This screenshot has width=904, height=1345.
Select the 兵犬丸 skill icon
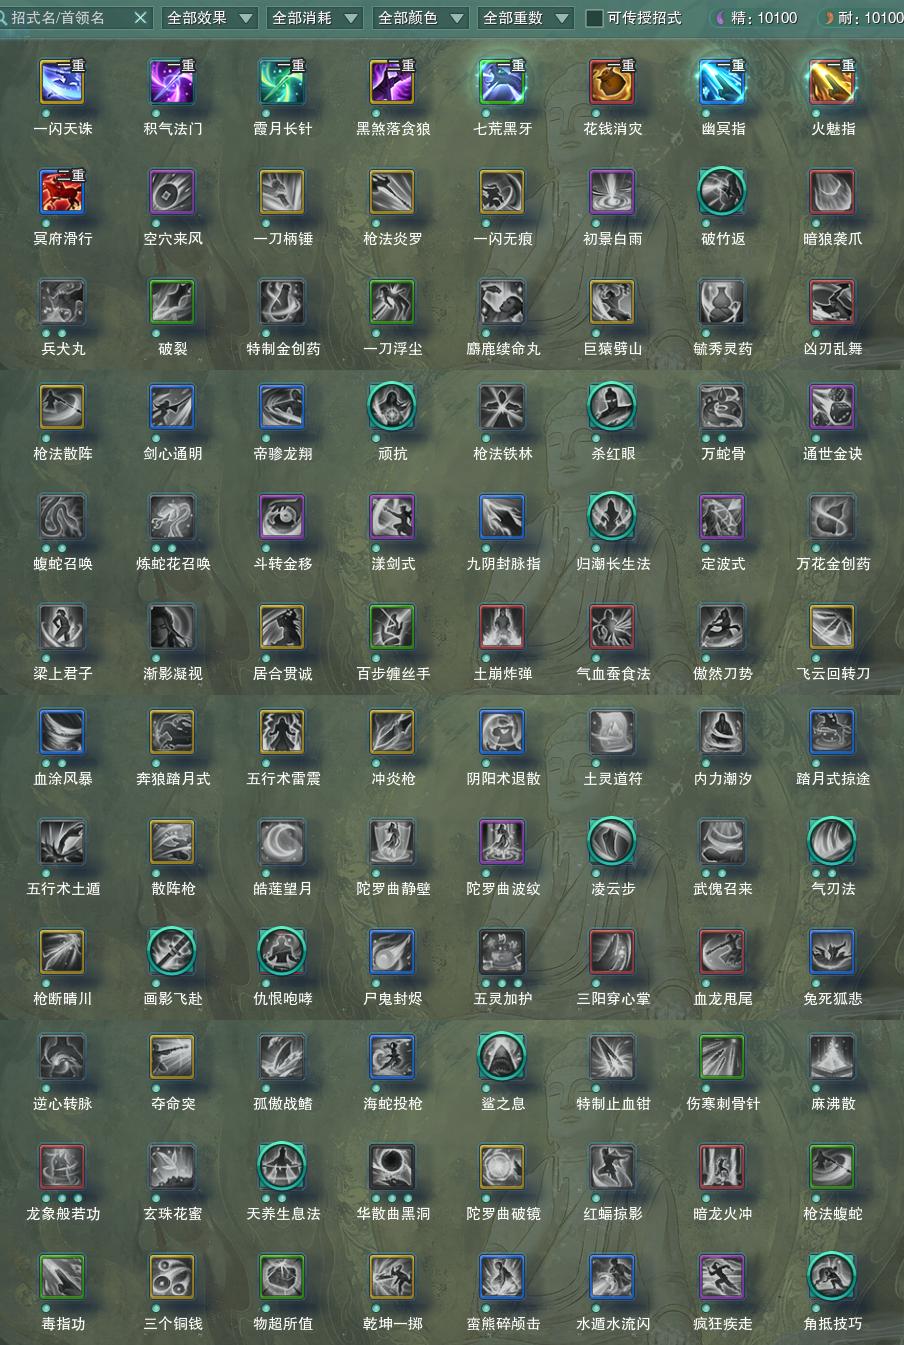62,302
